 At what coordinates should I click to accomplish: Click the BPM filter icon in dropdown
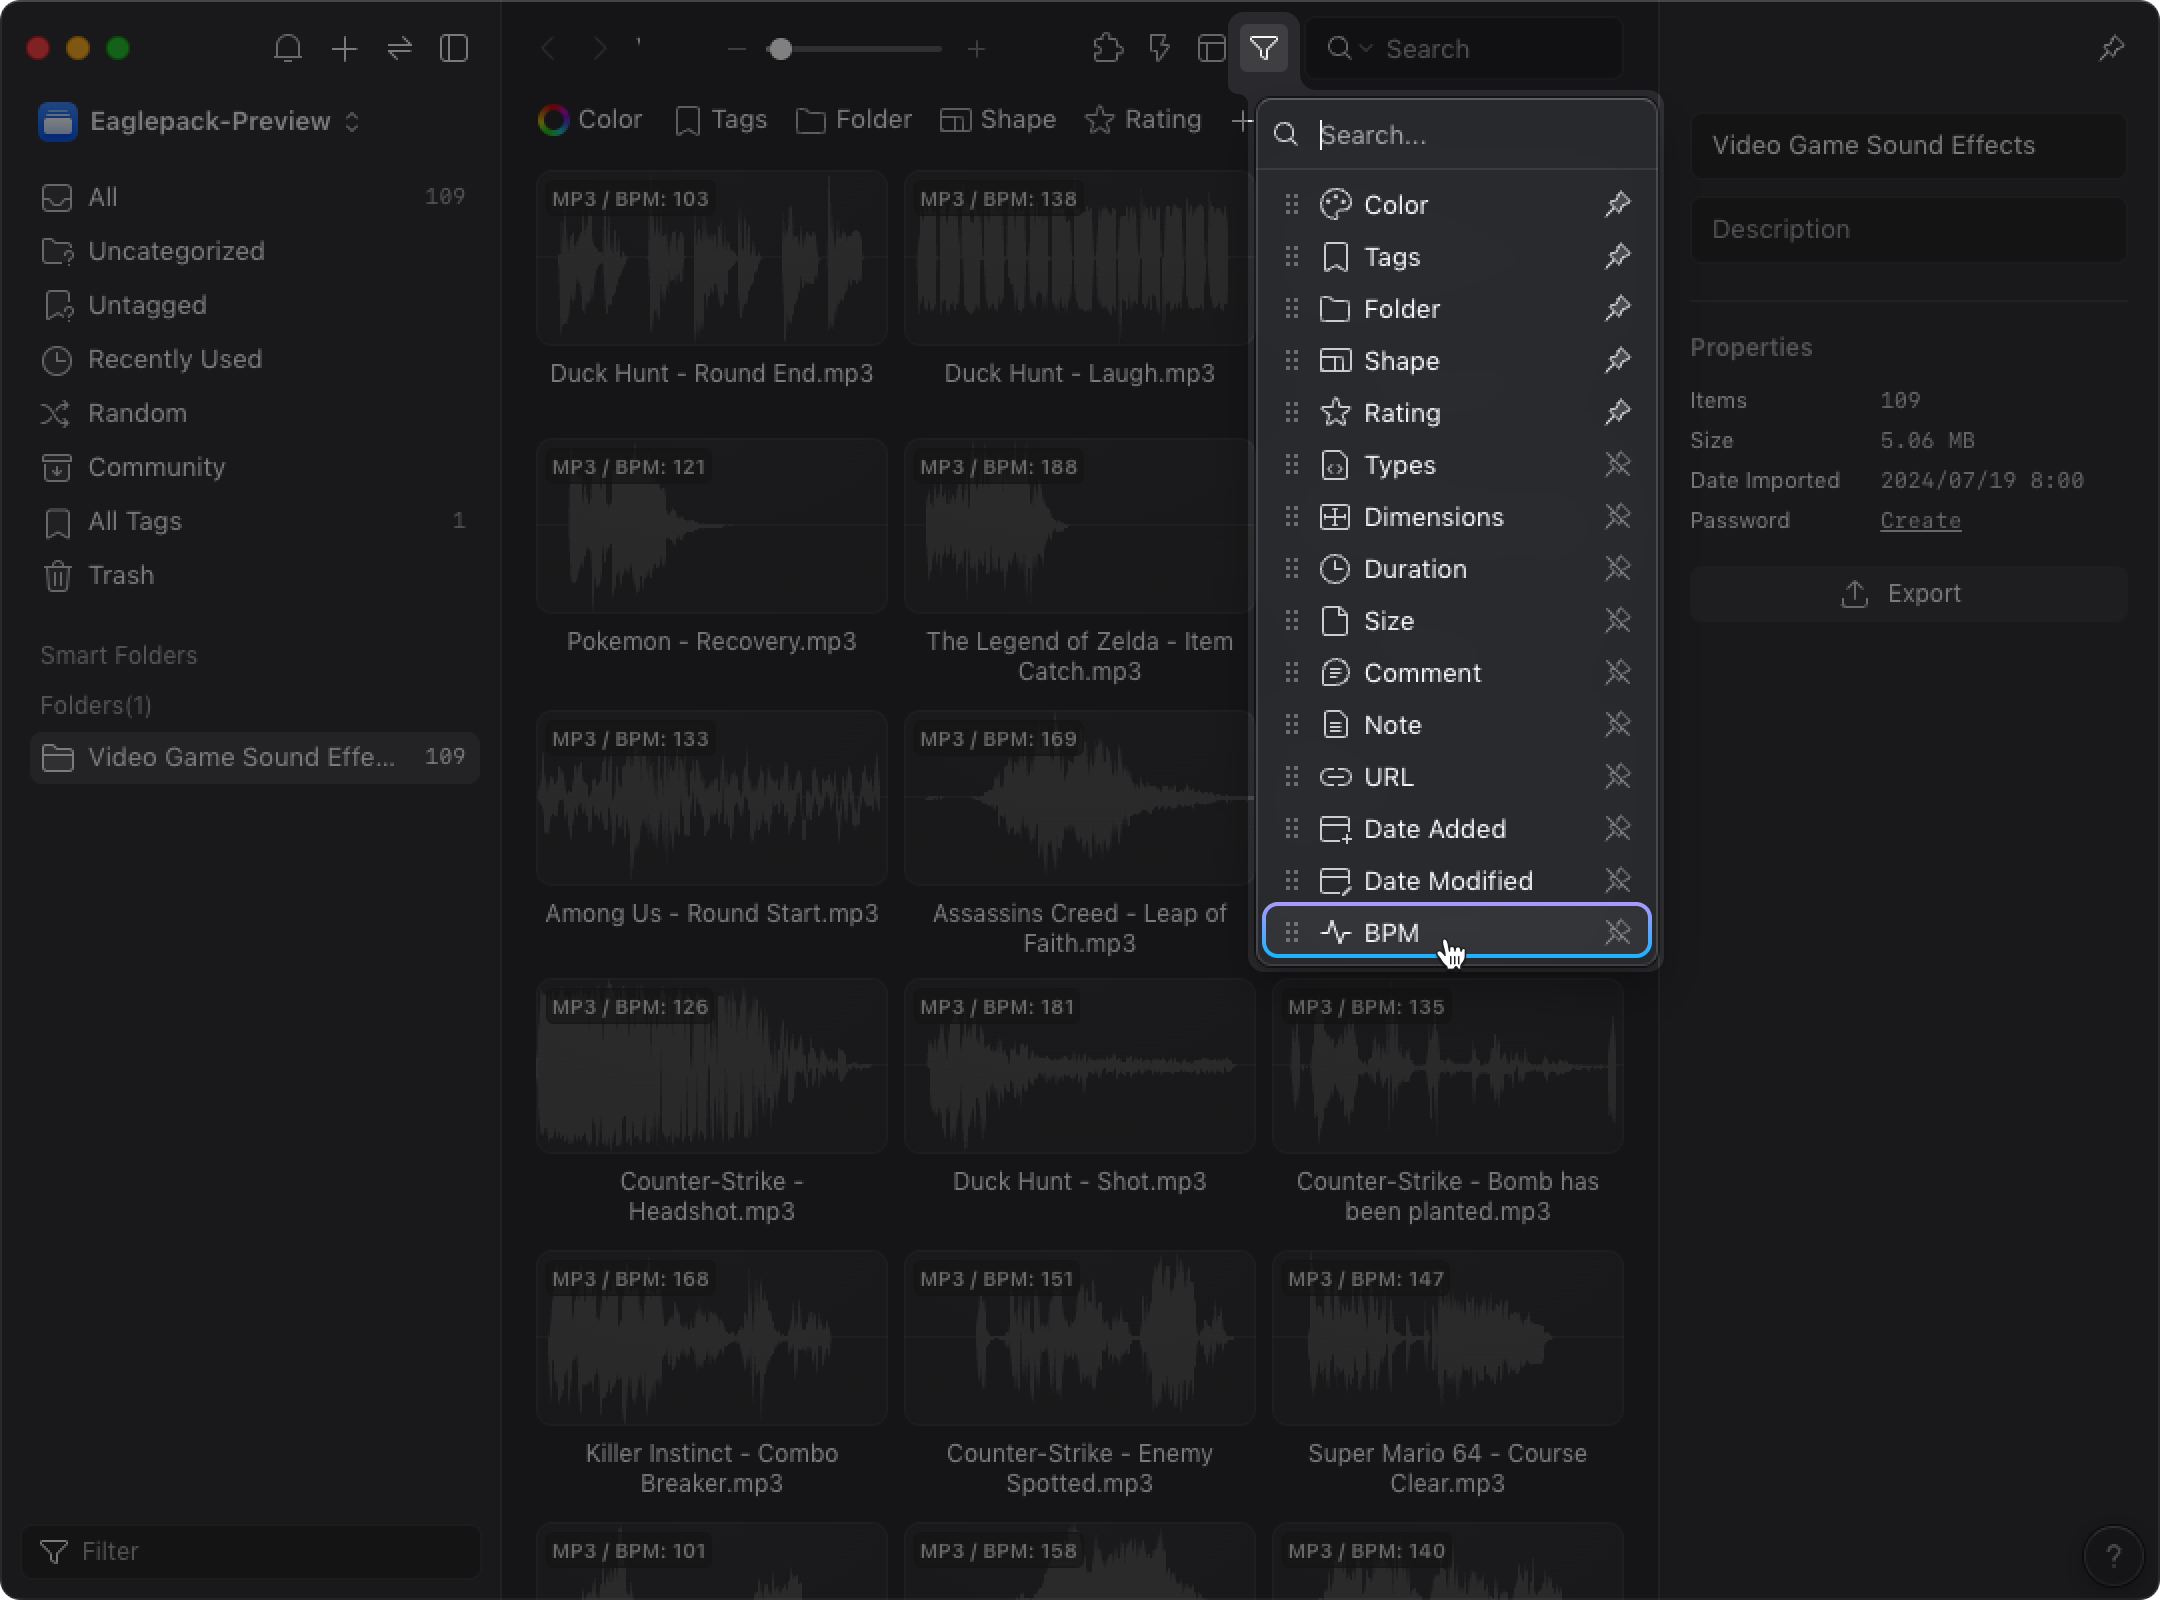point(1336,933)
